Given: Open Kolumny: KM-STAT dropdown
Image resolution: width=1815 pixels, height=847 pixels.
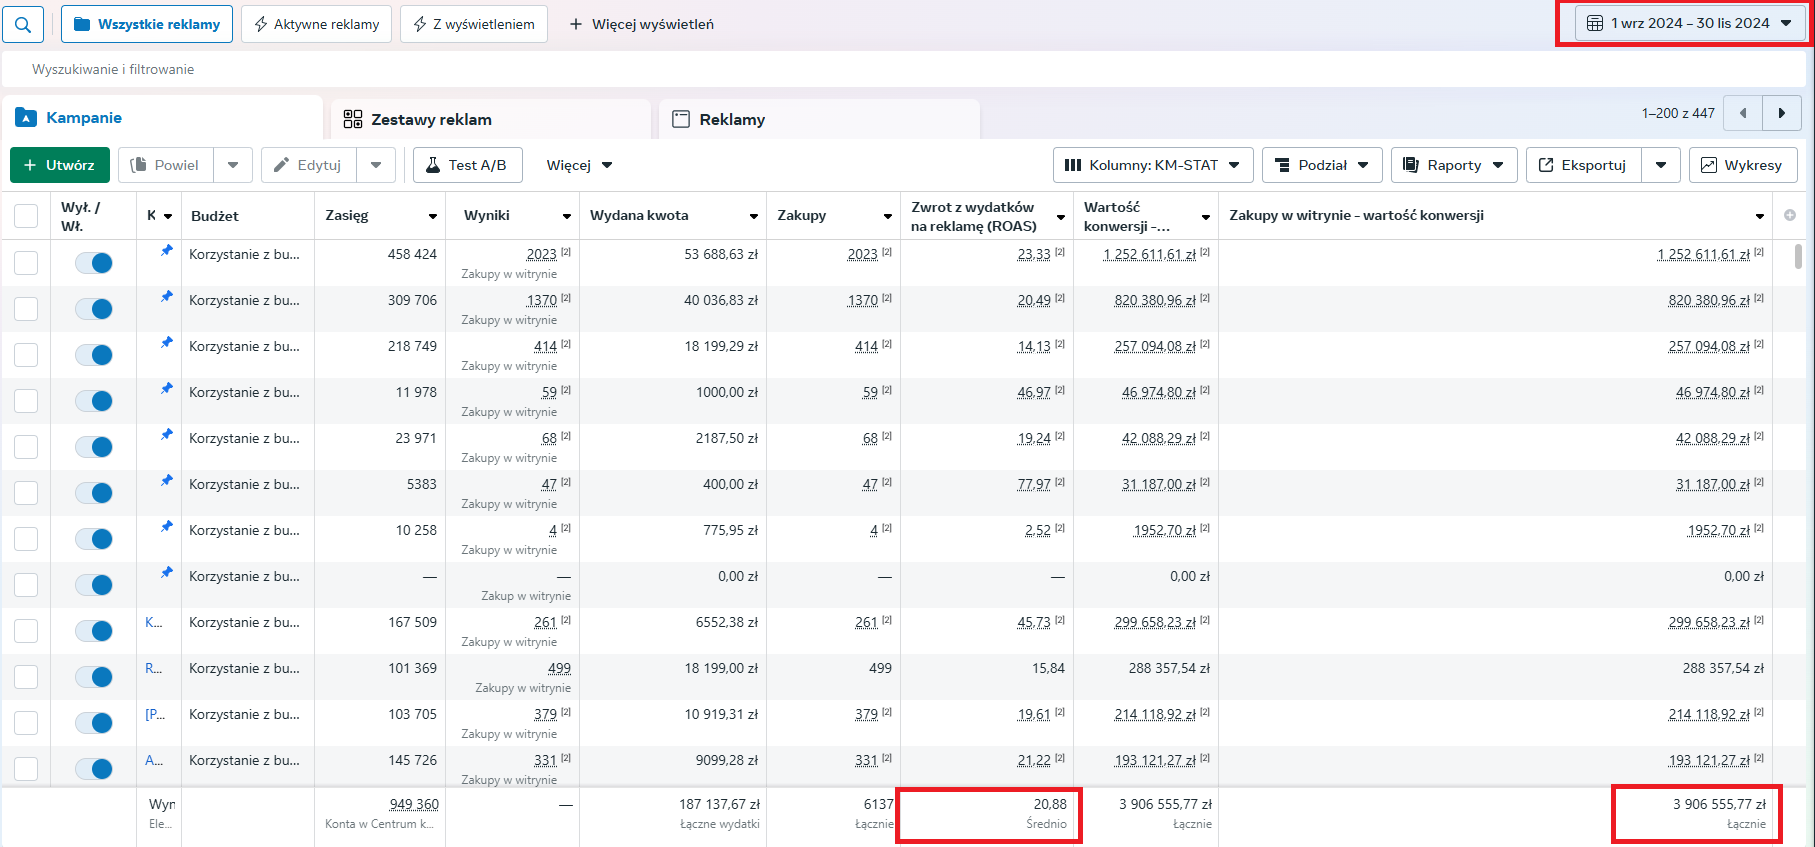Looking at the screenshot, I should (x=1153, y=165).
